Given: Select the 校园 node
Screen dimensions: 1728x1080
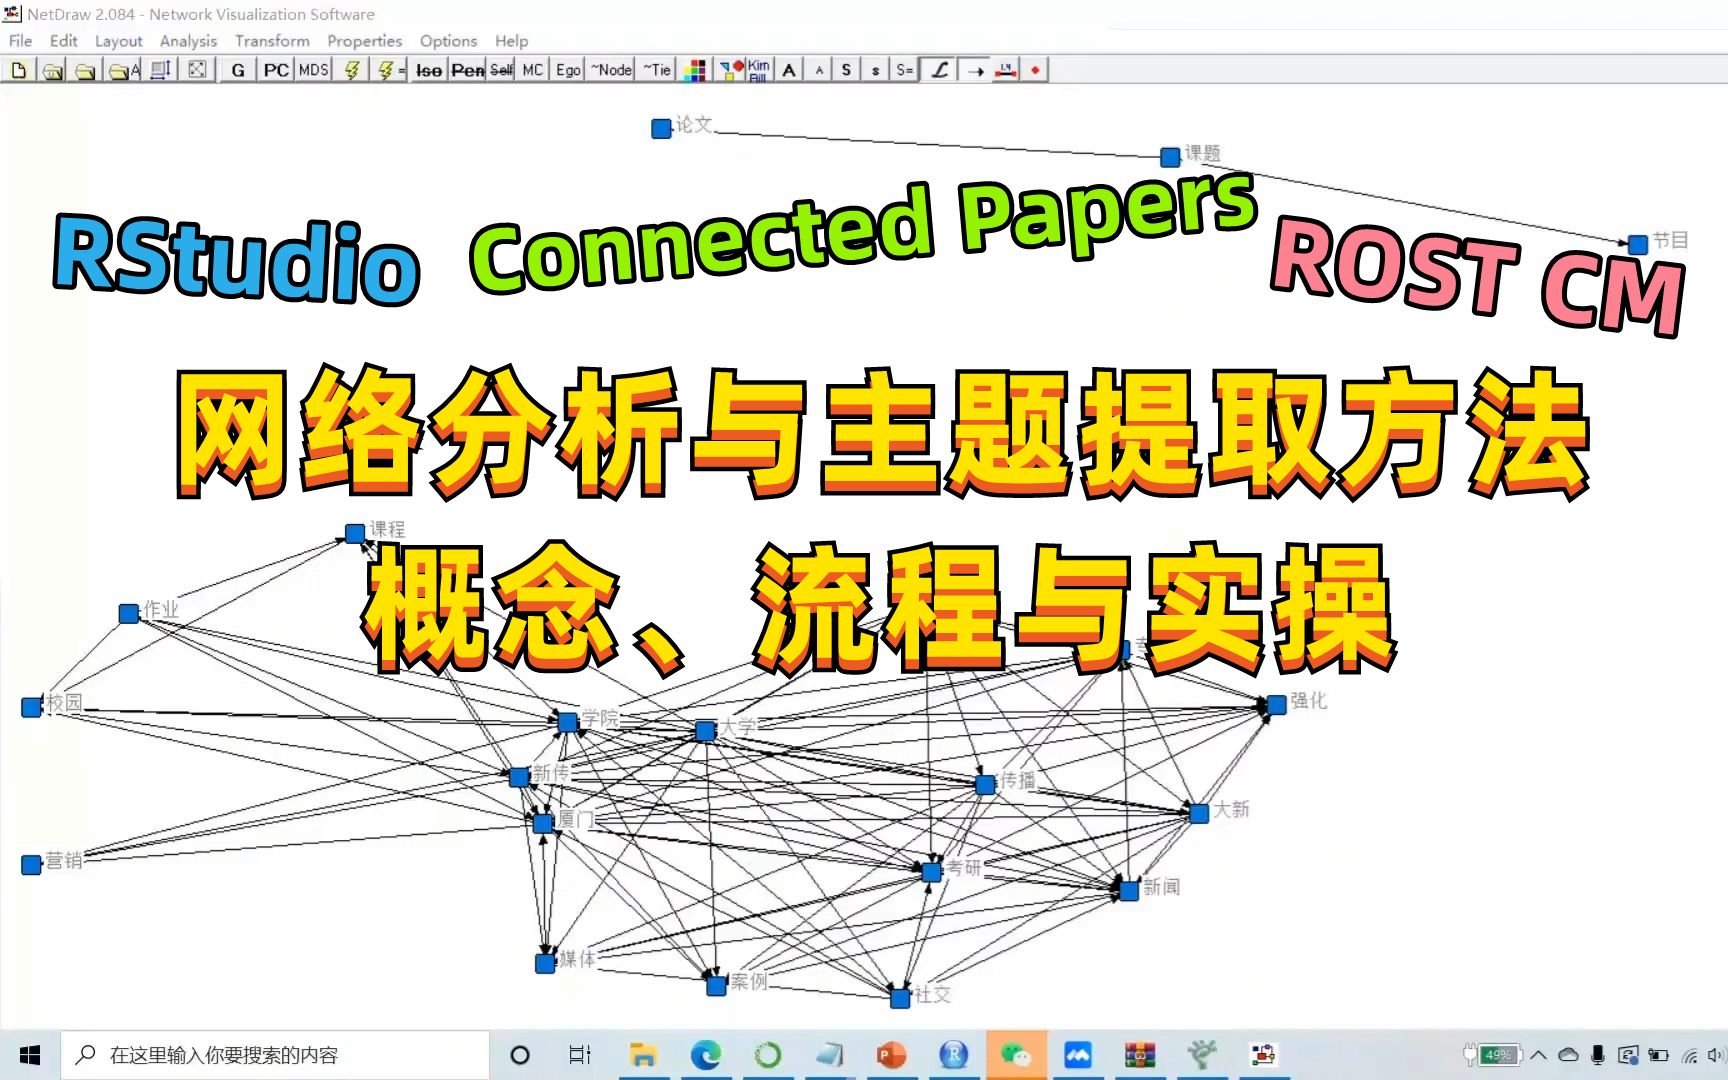Looking at the screenshot, I should [x=32, y=707].
